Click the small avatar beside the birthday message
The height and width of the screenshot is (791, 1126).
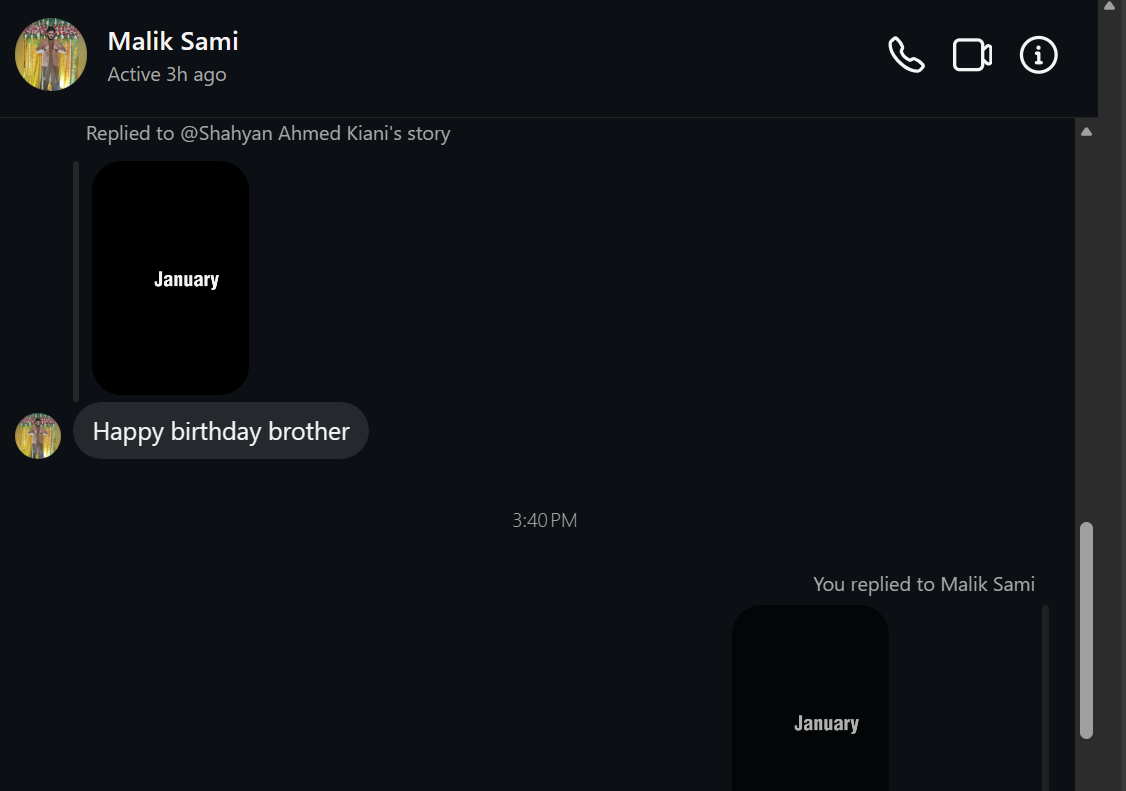point(38,436)
